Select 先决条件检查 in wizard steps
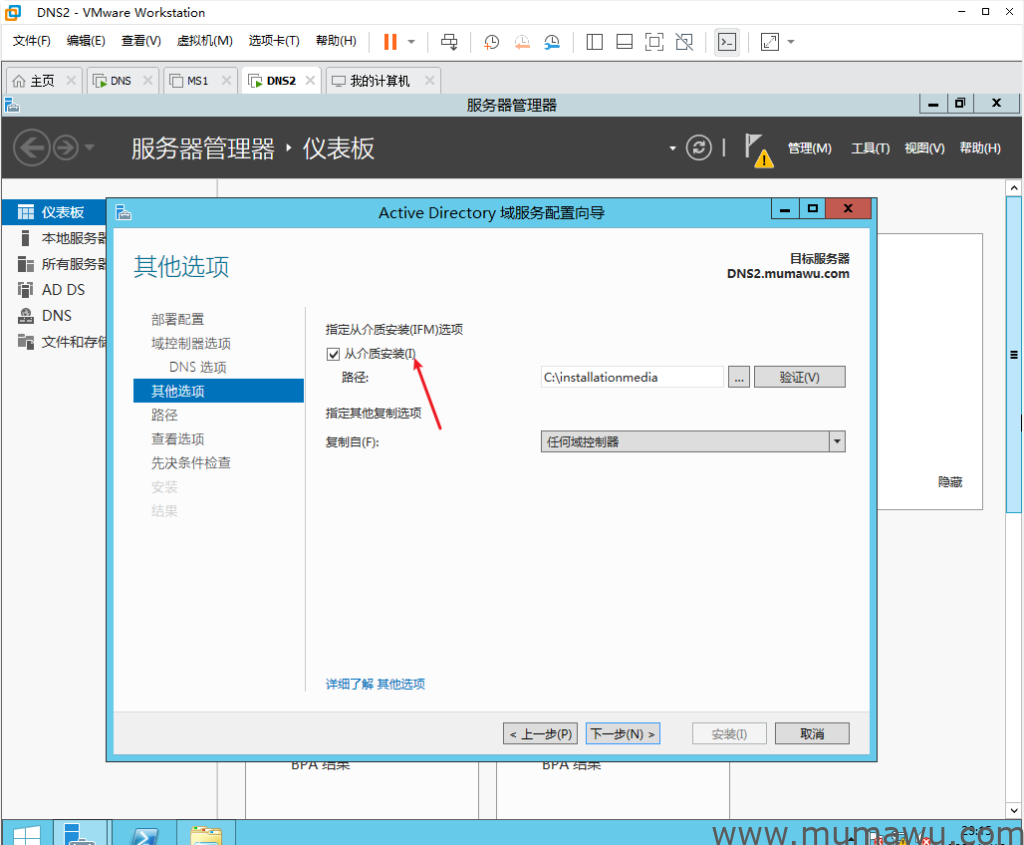The width and height of the screenshot is (1024, 845). 191,463
